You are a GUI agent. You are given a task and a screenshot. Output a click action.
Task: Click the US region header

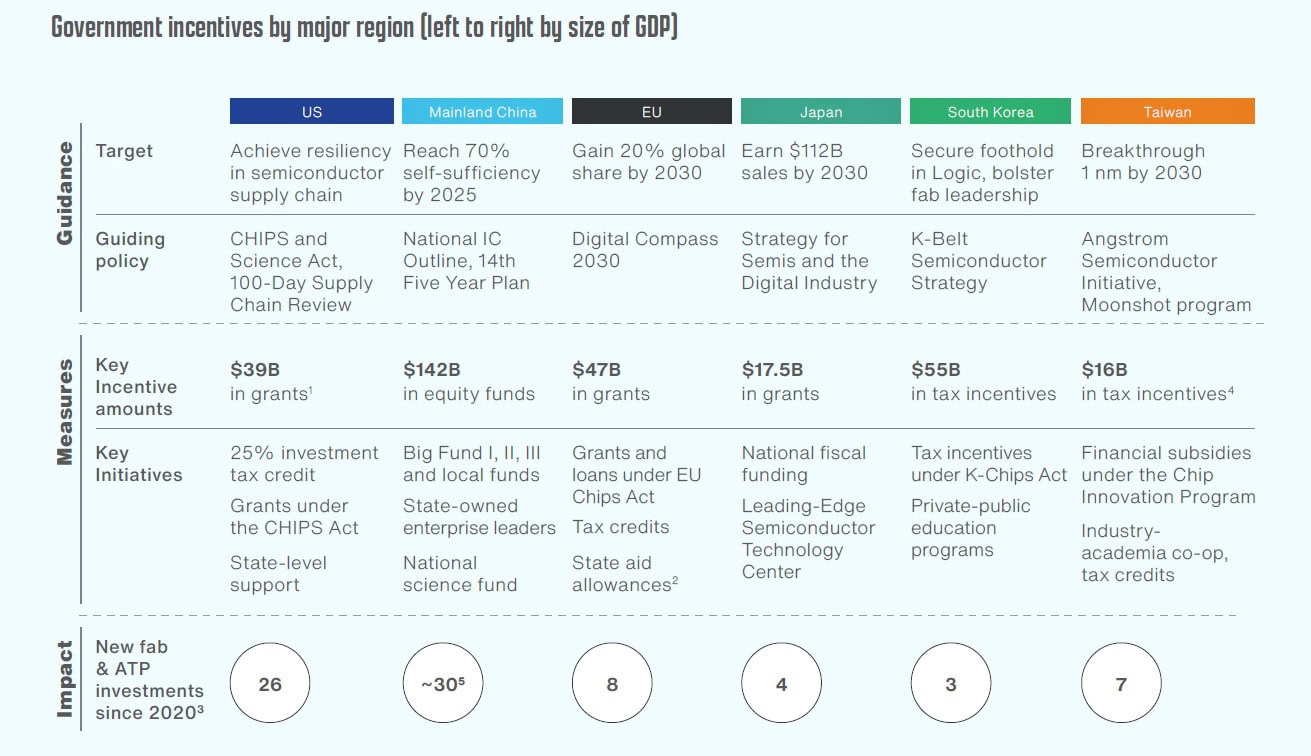tap(311, 112)
